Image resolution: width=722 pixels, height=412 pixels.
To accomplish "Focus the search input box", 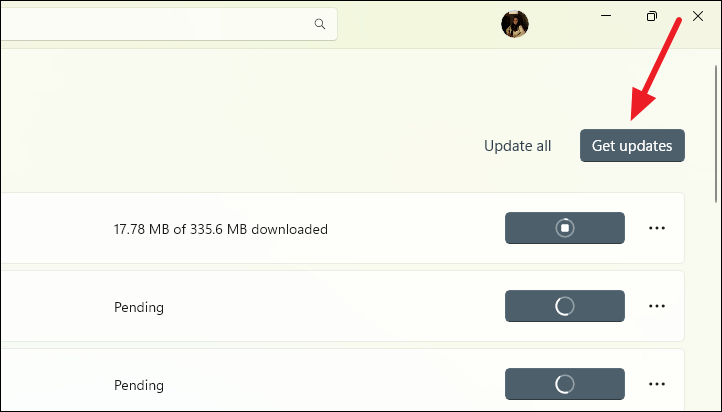I will [x=168, y=23].
